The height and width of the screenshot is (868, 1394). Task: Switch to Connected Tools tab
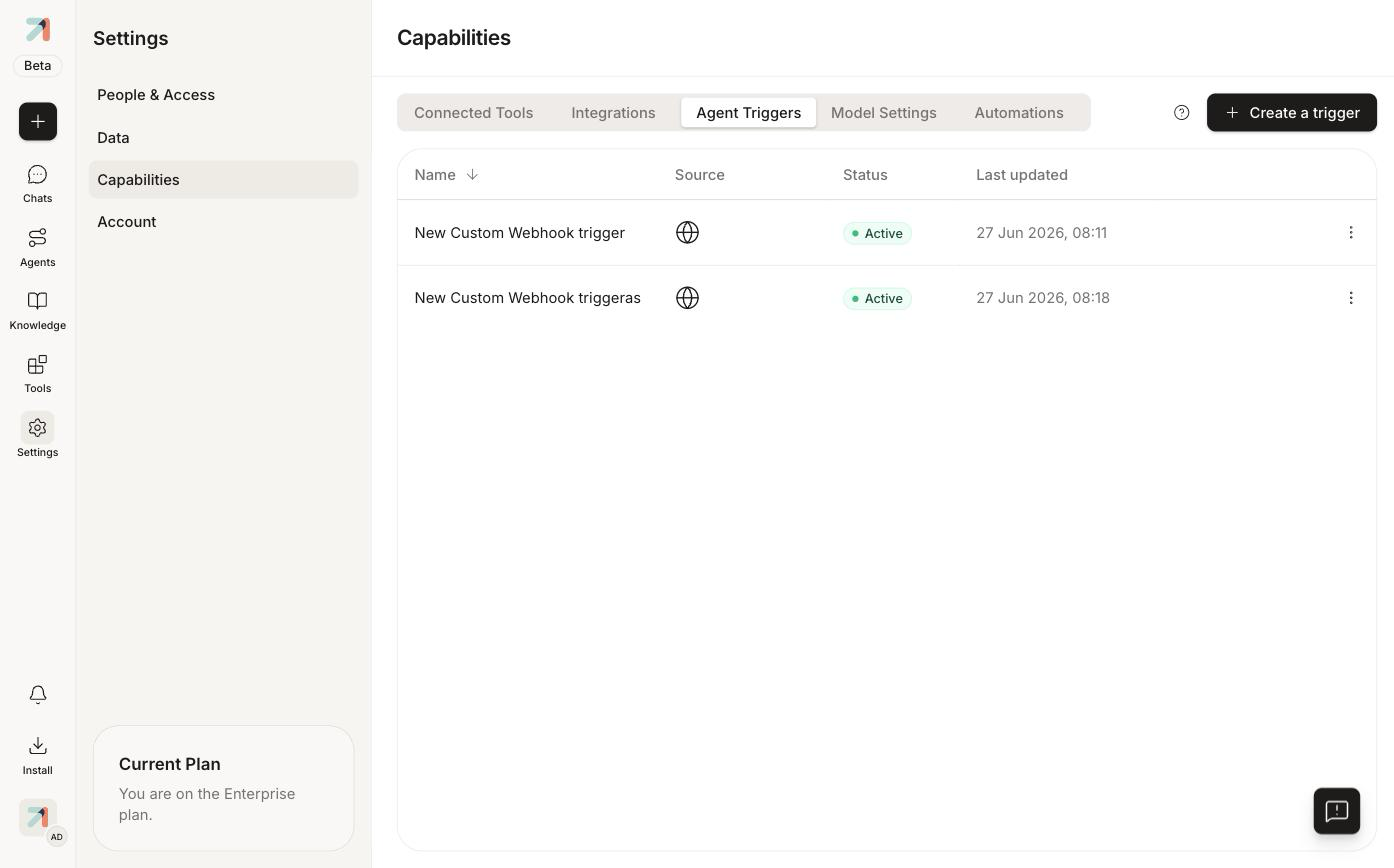coord(473,113)
